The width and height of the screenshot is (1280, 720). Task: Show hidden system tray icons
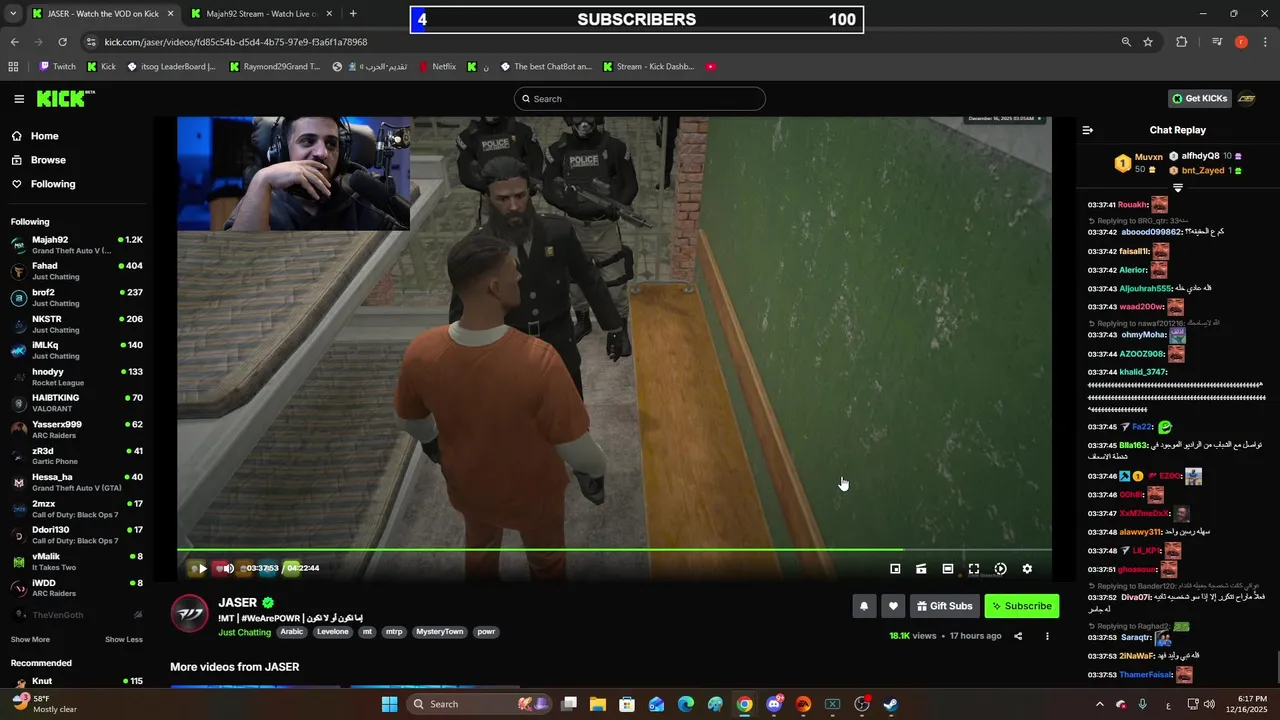pos(1099,704)
